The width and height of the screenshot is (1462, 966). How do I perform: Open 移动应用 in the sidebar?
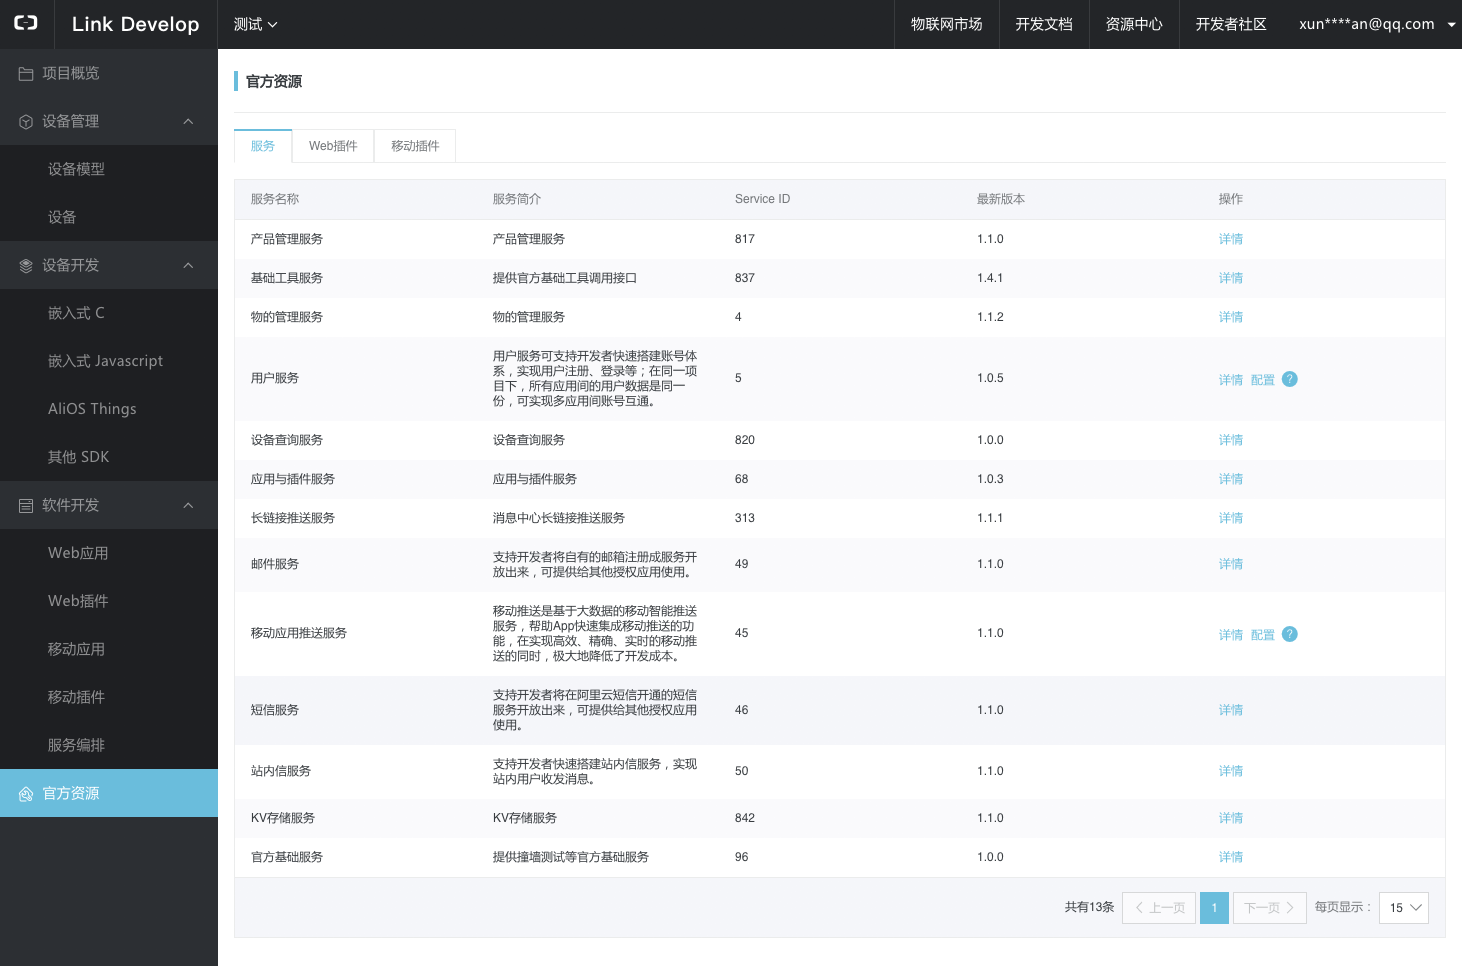pos(109,649)
